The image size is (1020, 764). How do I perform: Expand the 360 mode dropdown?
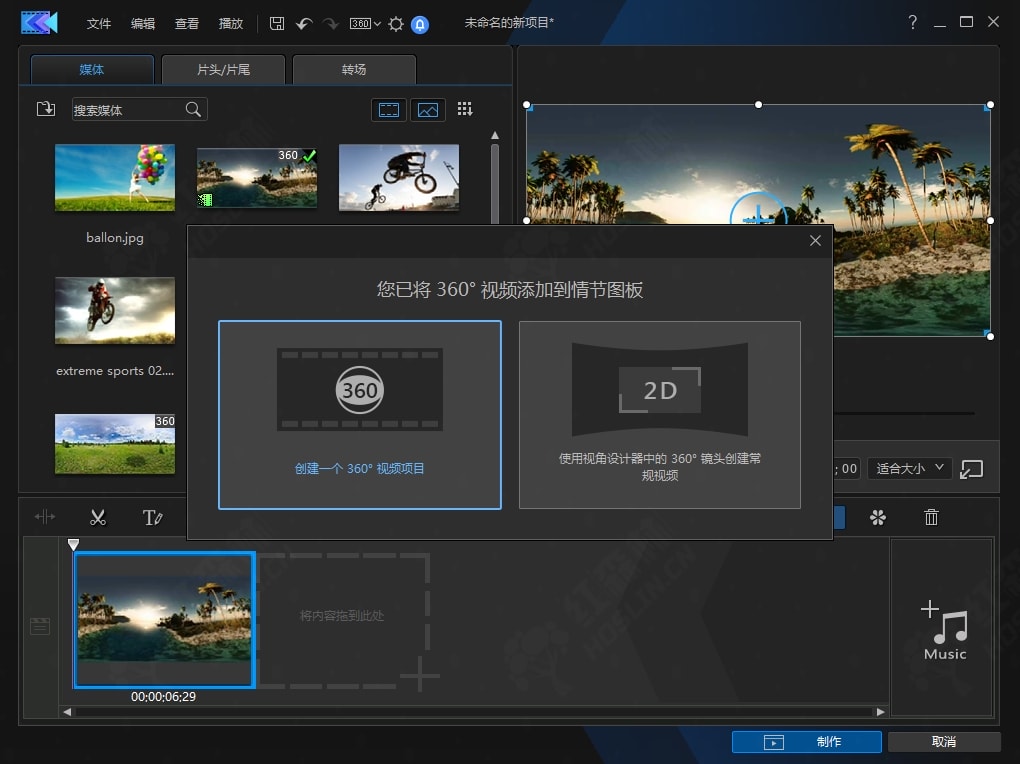[x=365, y=24]
